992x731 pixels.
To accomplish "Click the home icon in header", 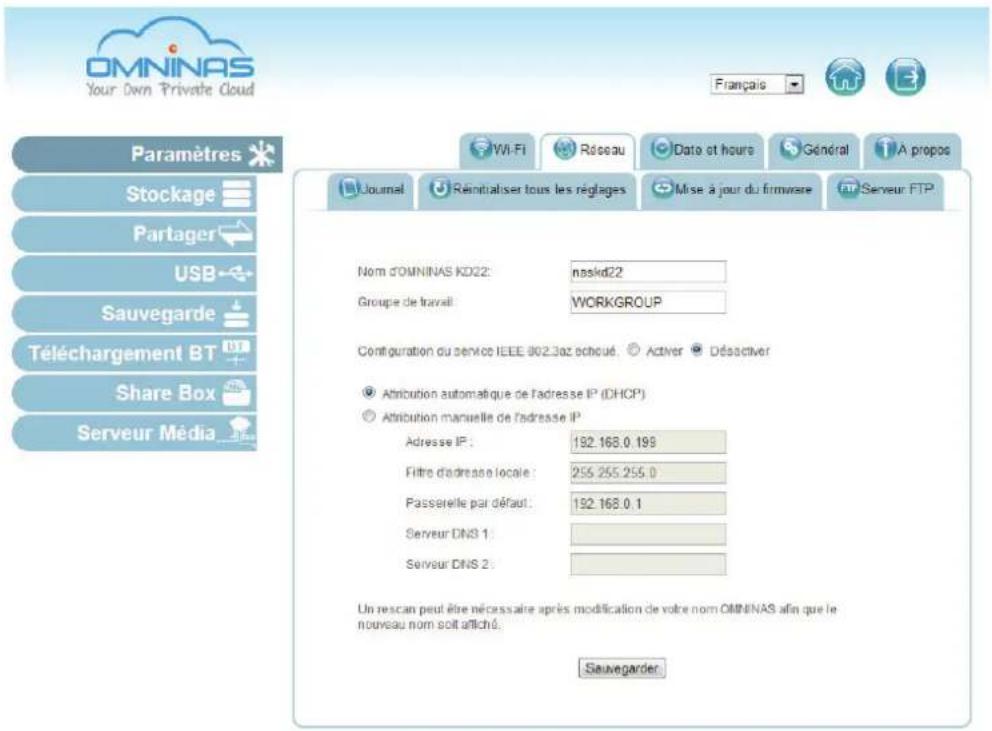I will tap(845, 77).
